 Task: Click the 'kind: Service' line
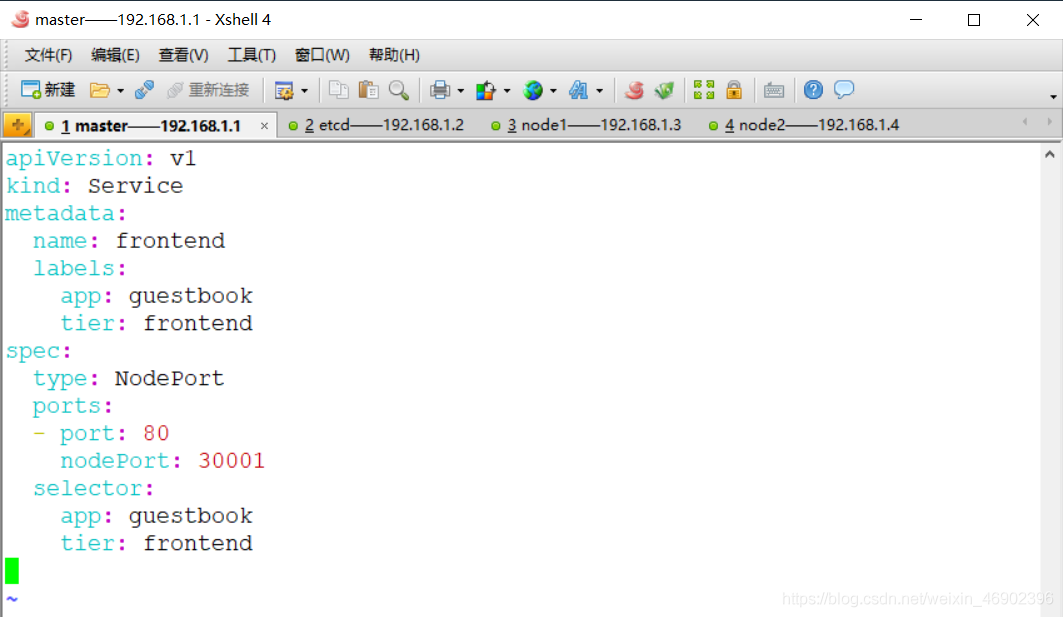coord(94,186)
